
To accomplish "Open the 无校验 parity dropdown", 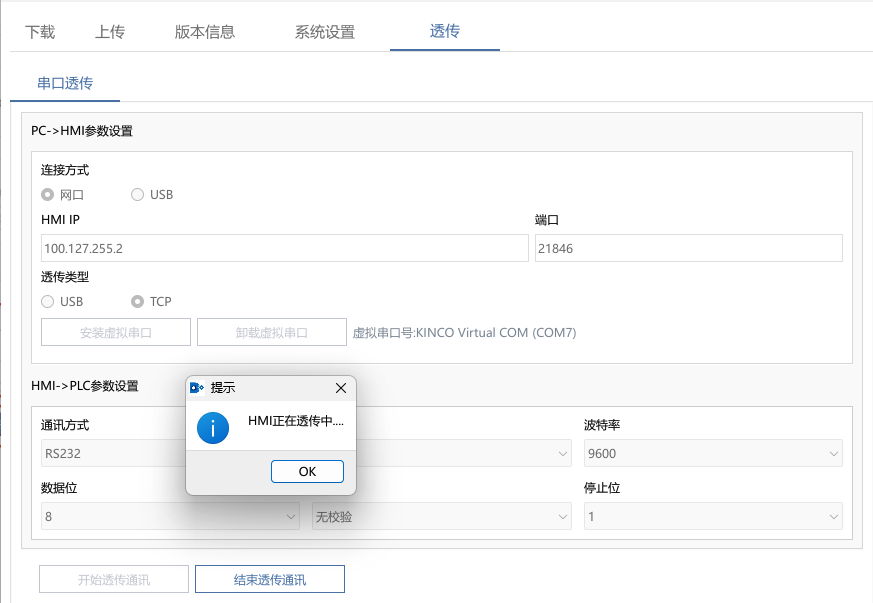I will [442, 516].
